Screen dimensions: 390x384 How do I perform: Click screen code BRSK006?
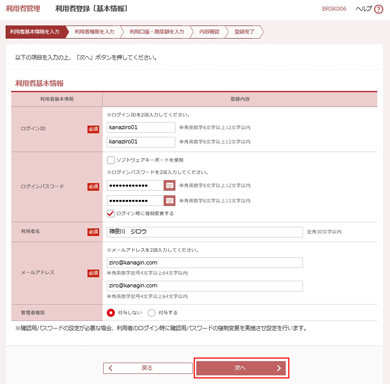334,9
